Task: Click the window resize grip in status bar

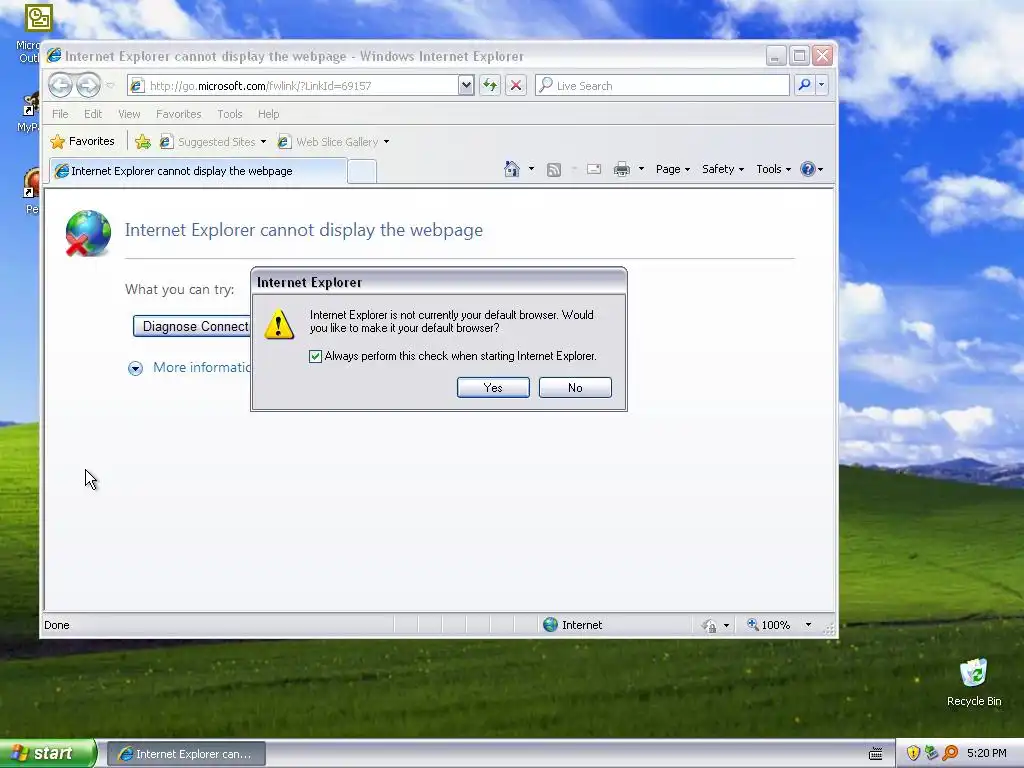Action: [x=828, y=628]
